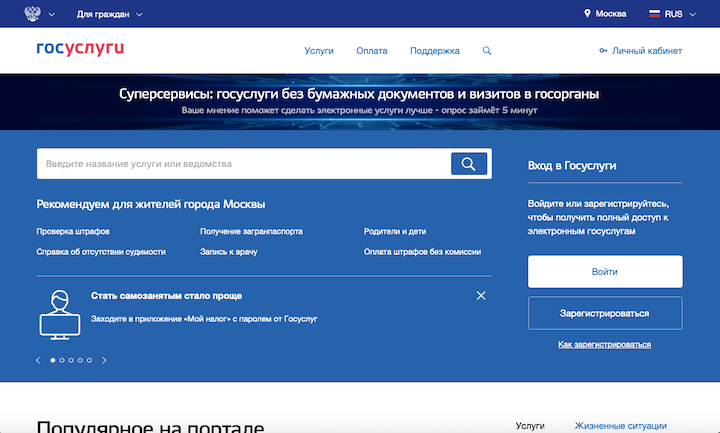Open Справка об отсутствии судимости link
The height and width of the screenshot is (433, 720).
coord(101,252)
